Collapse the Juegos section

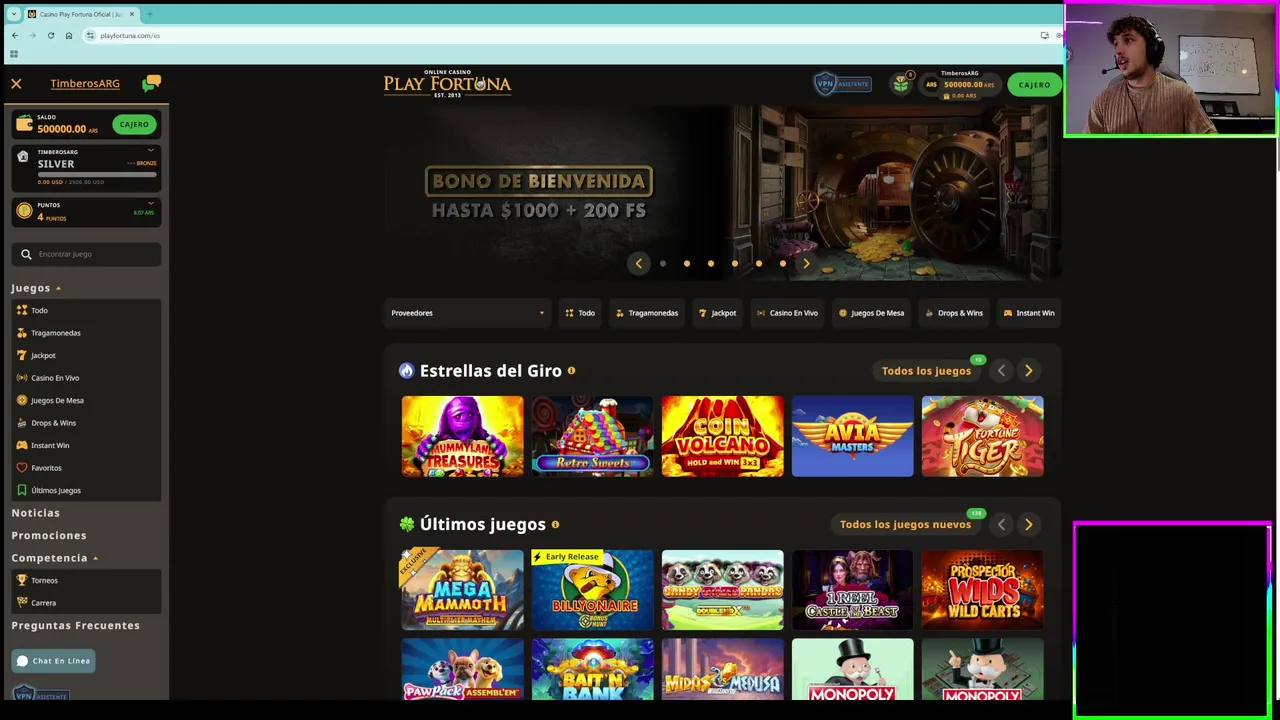(x=36, y=288)
